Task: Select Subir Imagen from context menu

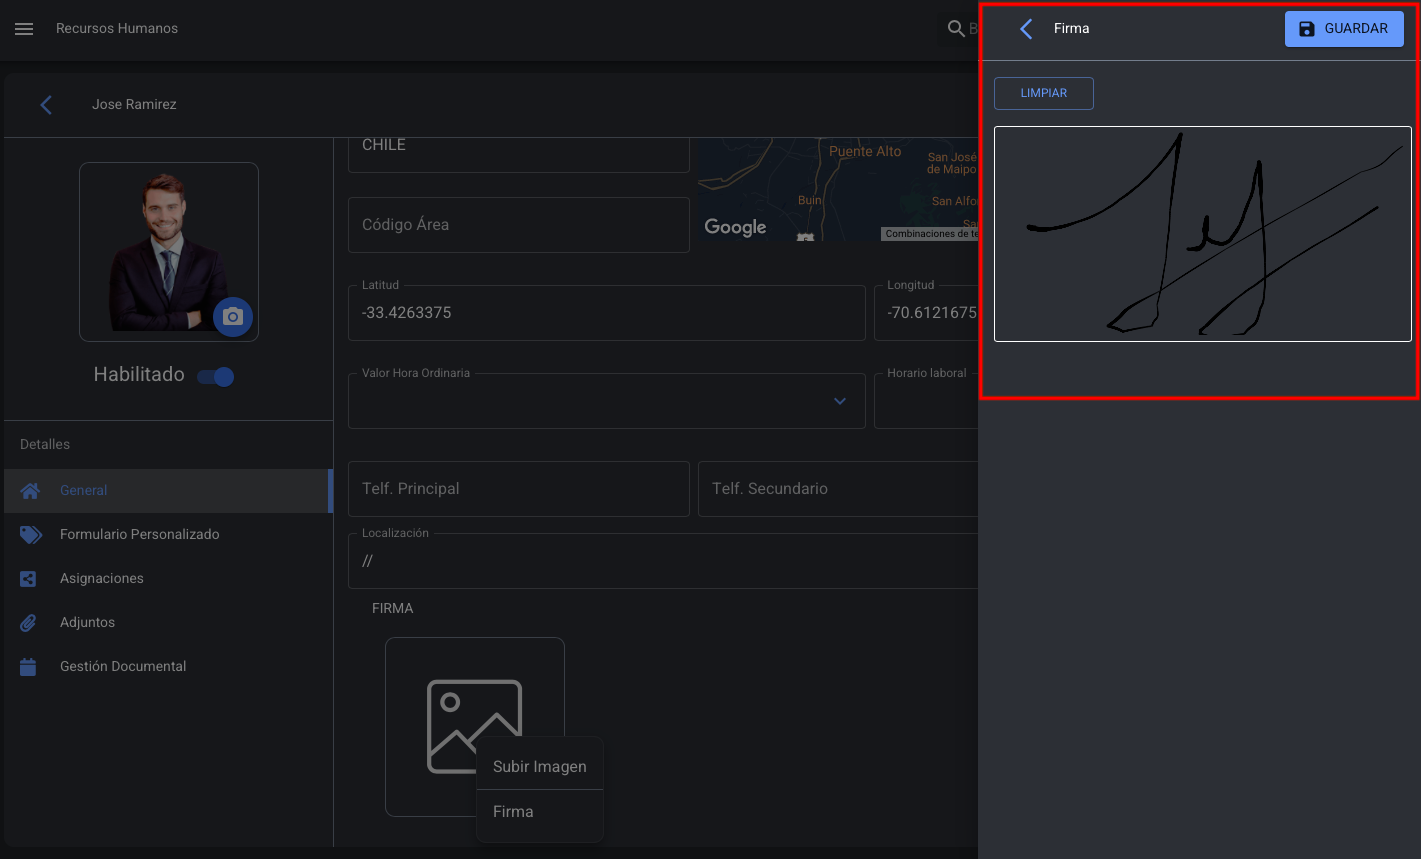Action: 540,767
